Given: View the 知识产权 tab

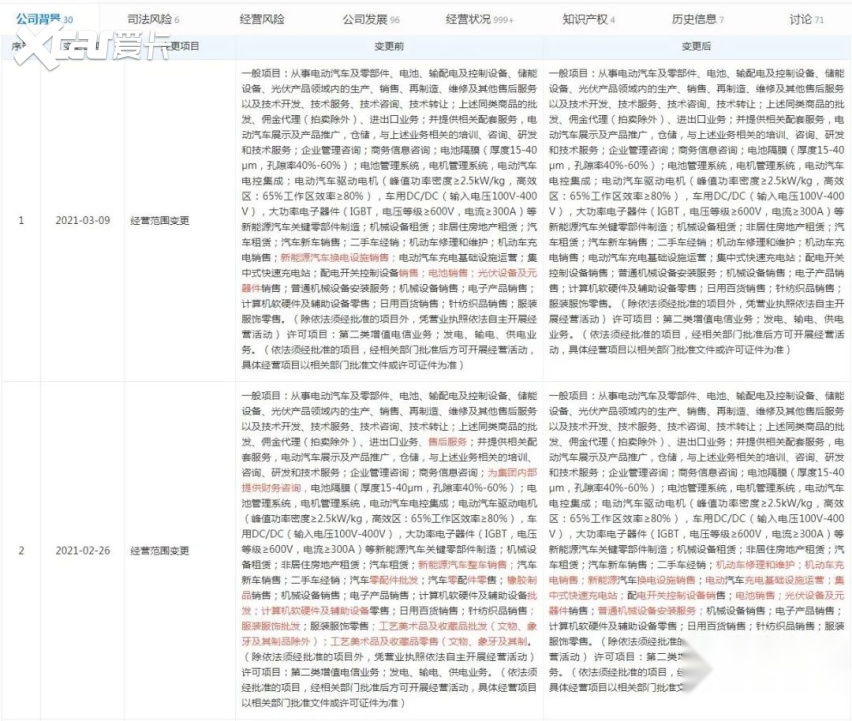Looking at the screenshot, I should [588, 19].
